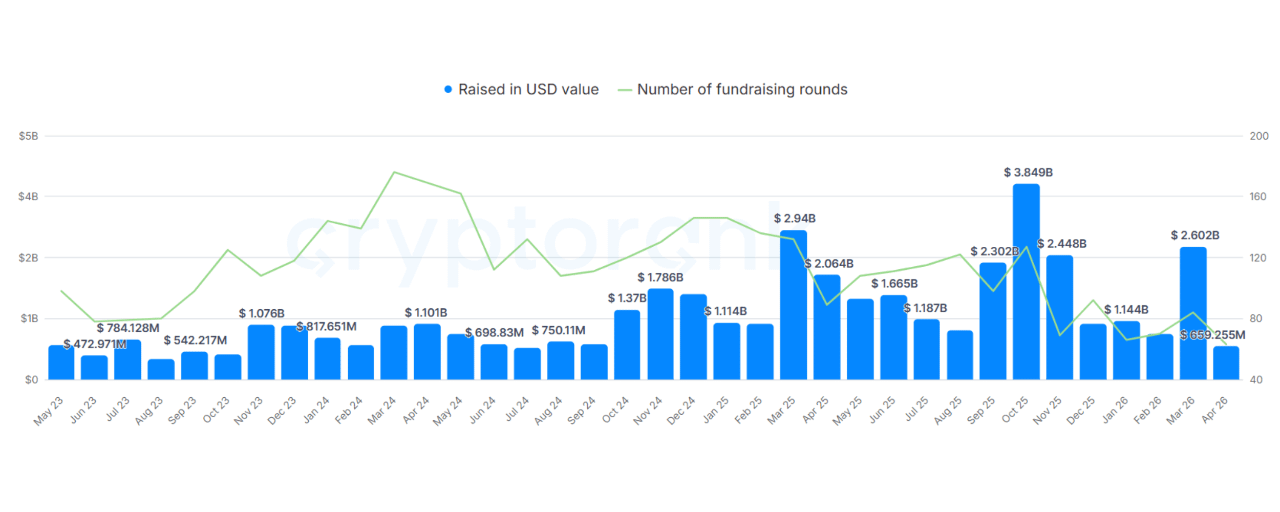Screen dimensions: 1280x512
Task: Select the Nov 23 bar labeled $1.076B
Action: pyautogui.click(x=261, y=353)
